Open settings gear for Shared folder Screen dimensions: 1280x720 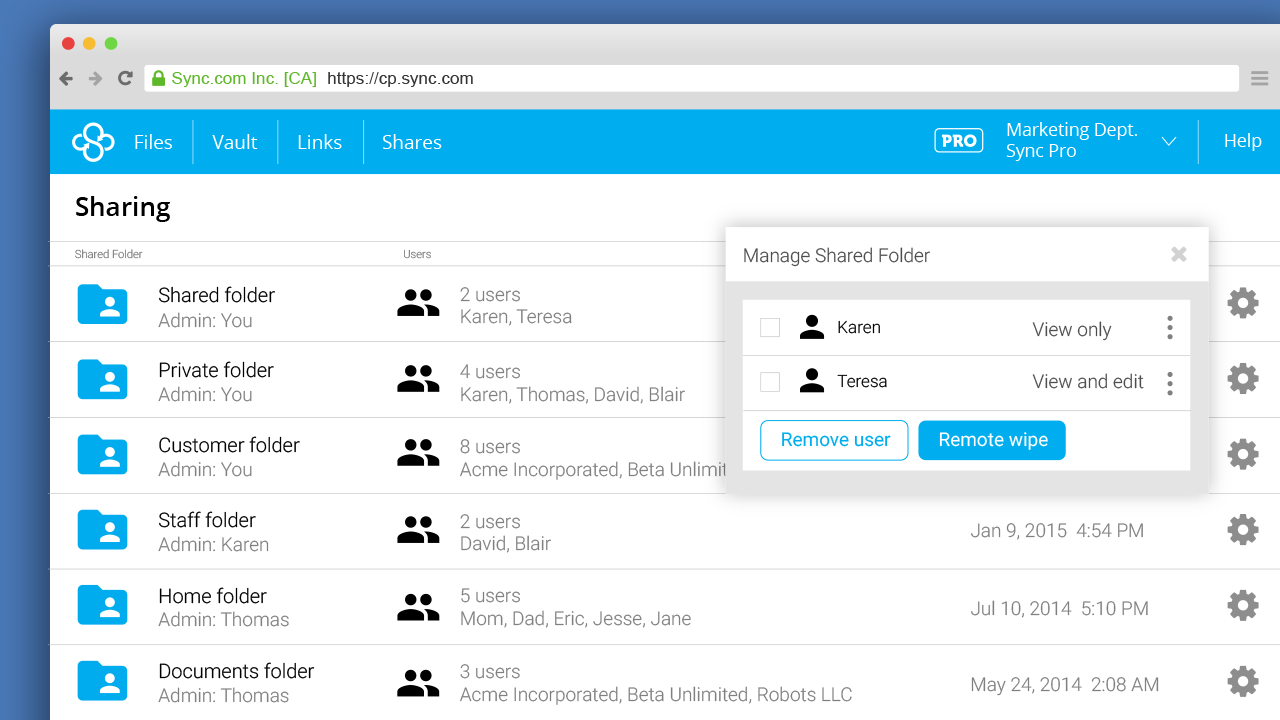click(x=1242, y=302)
